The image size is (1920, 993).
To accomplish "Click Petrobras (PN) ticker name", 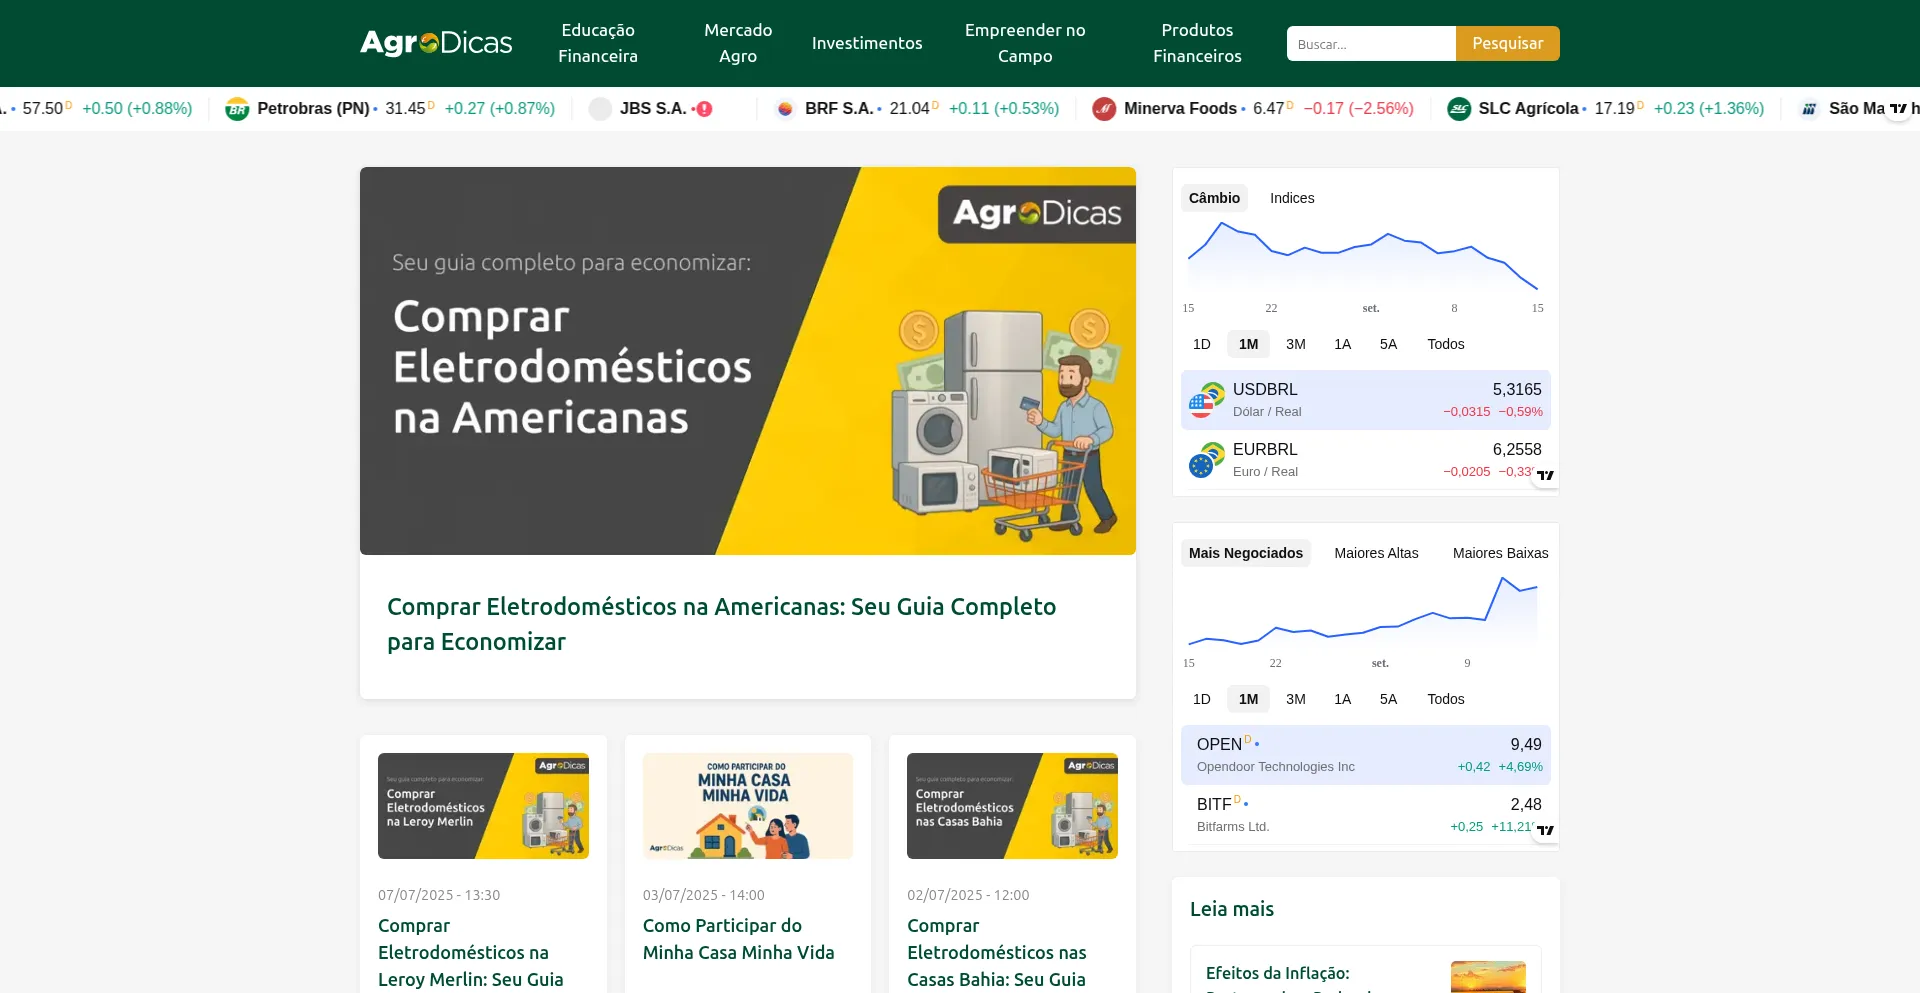I will point(313,109).
